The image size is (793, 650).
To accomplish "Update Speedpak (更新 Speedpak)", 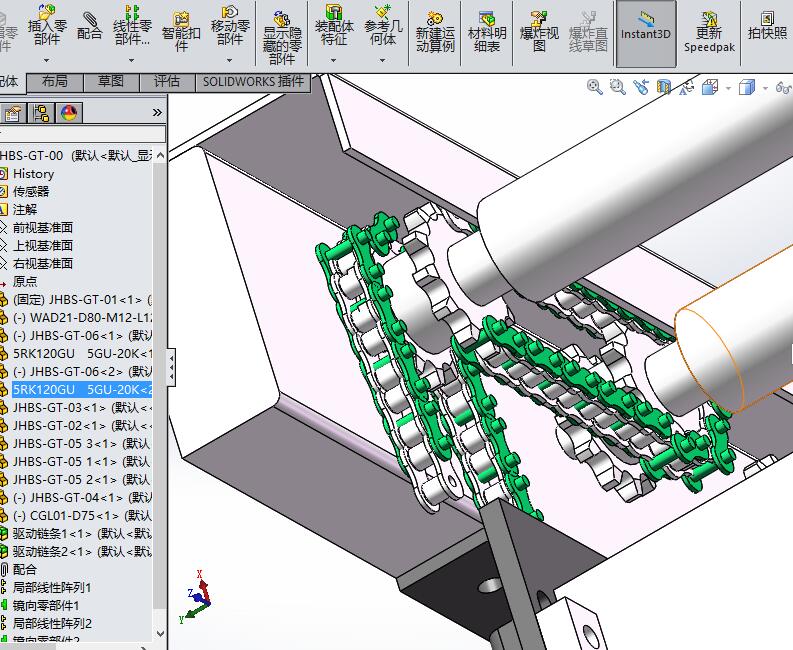I will tap(709, 32).
